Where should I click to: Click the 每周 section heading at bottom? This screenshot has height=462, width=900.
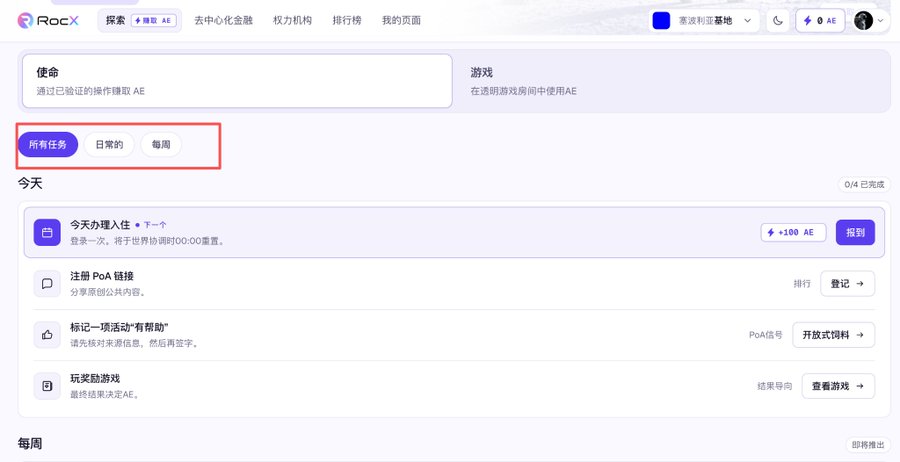[x=30, y=444]
